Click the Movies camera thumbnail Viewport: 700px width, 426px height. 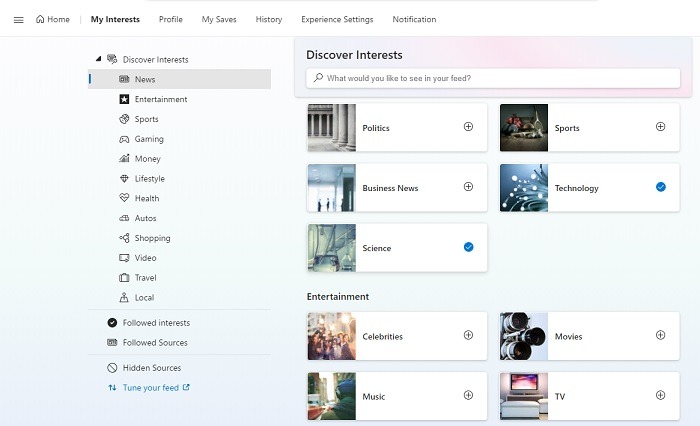(524, 336)
